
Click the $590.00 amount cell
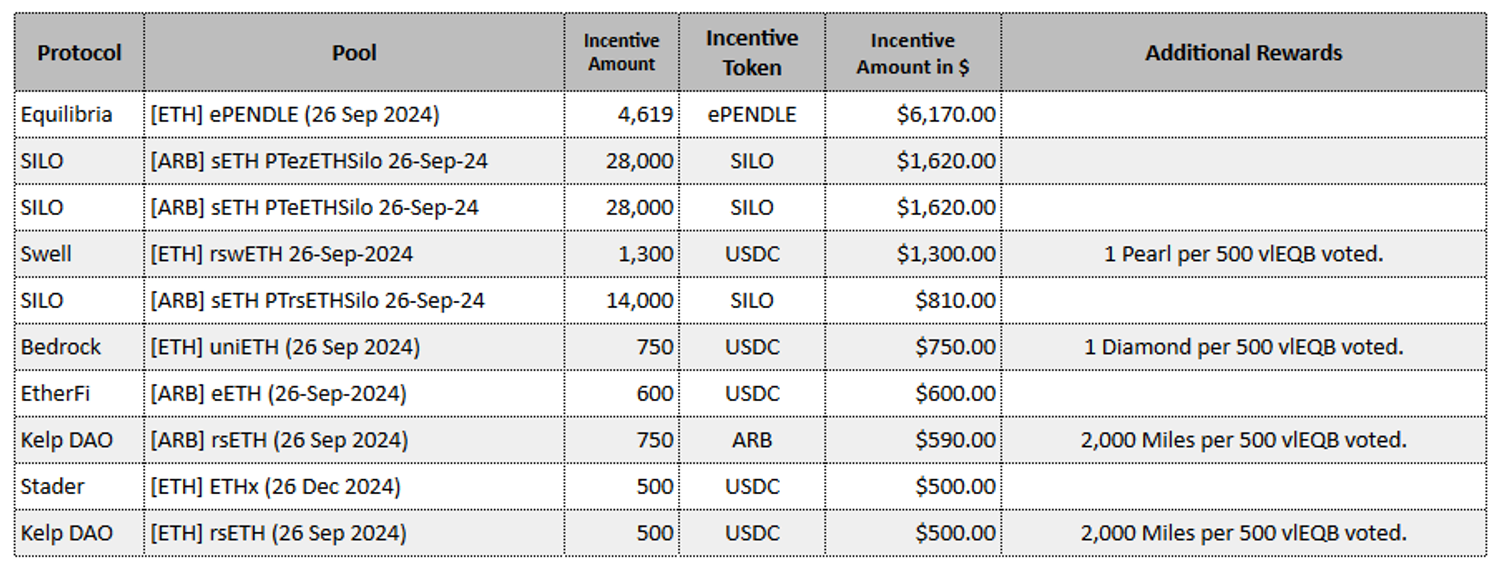pos(955,440)
